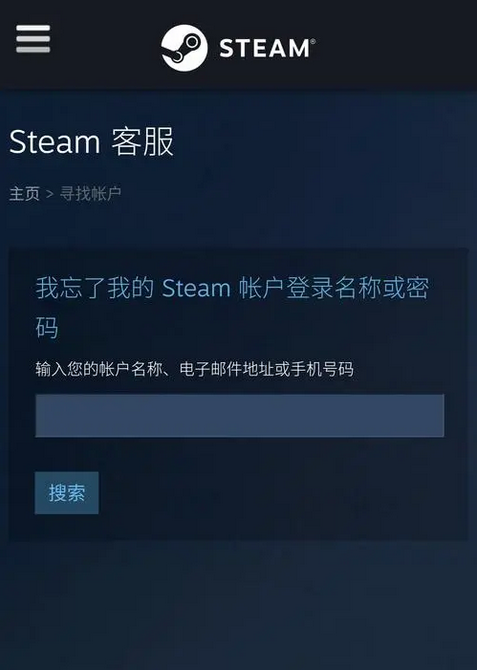Click the > breadcrumb separator arrow
The height and width of the screenshot is (672, 479).
point(50,194)
